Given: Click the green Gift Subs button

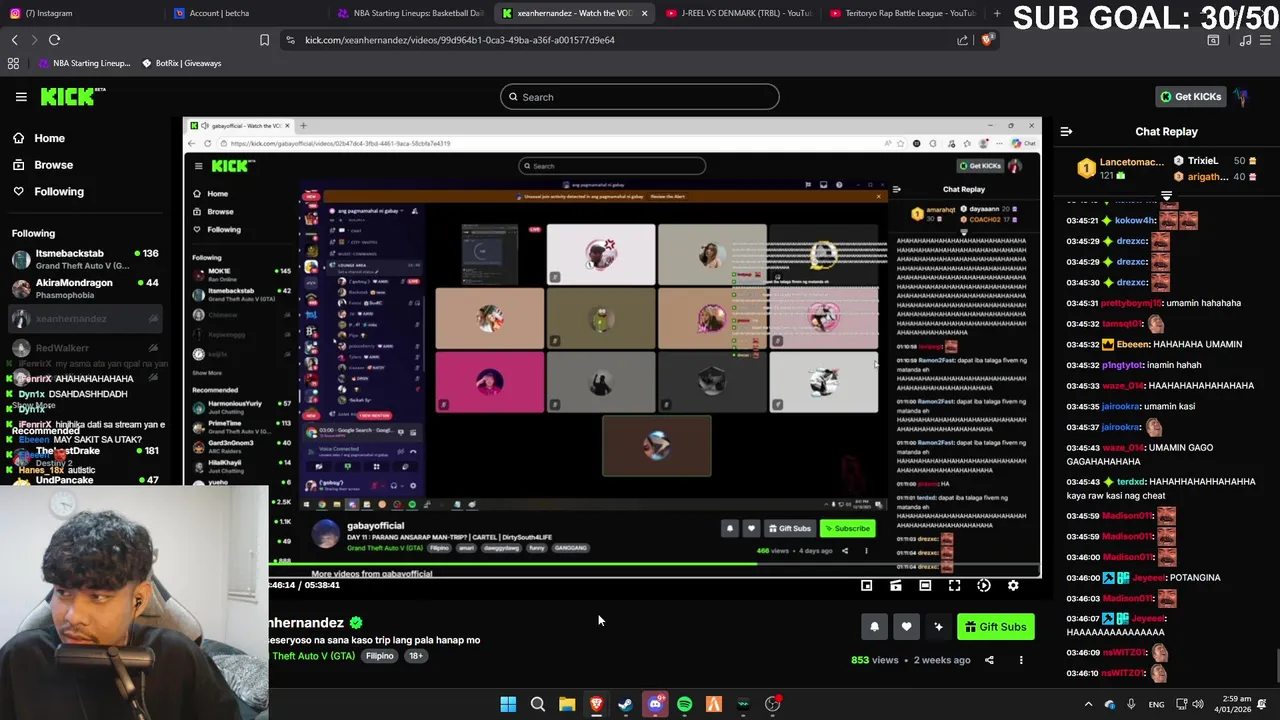Looking at the screenshot, I should pyautogui.click(x=996, y=627).
